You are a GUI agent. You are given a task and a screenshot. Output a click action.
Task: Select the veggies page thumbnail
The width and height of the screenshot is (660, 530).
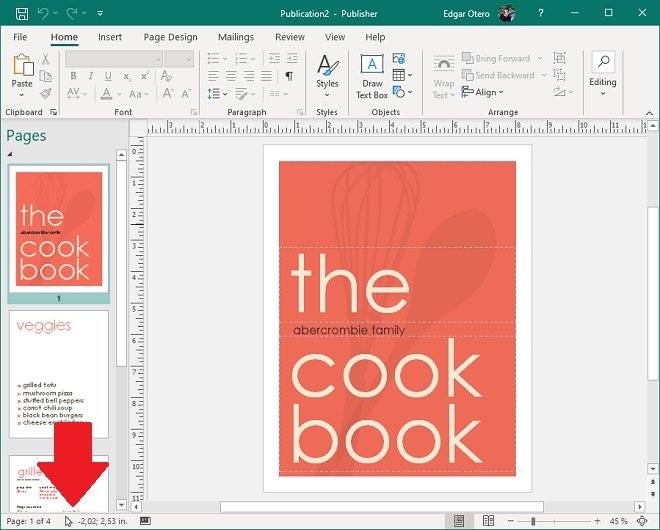pyautogui.click(x=59, y=374)
